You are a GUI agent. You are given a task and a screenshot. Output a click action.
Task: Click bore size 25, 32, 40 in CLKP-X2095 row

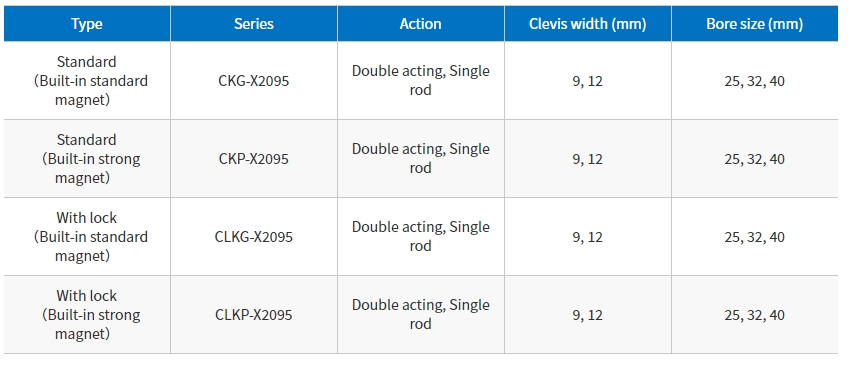754,315
